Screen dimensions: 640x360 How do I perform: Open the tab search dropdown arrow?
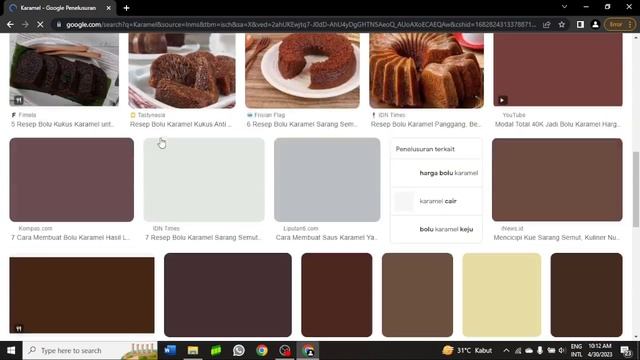pyautogui.click(x=564, y=7)
